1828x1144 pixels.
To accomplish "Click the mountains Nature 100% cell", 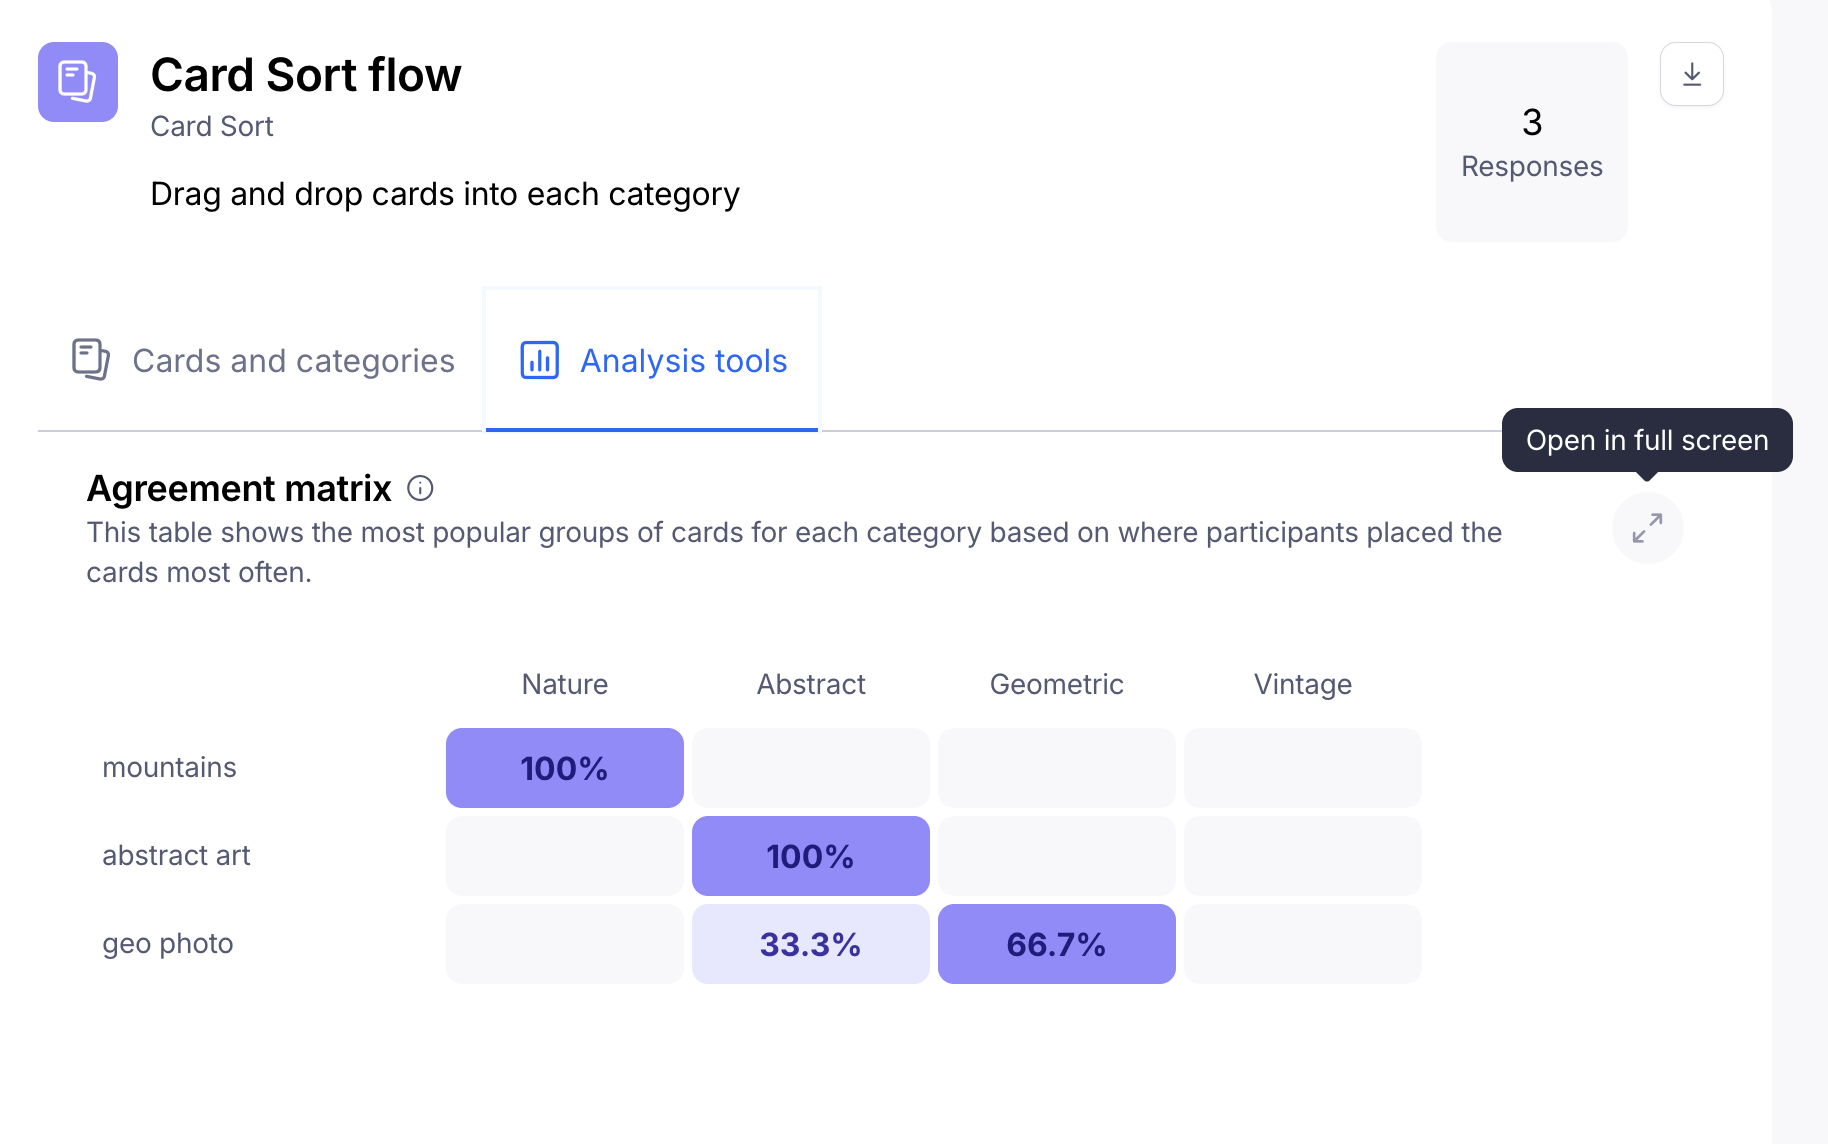I will click(x=565, y=768).
